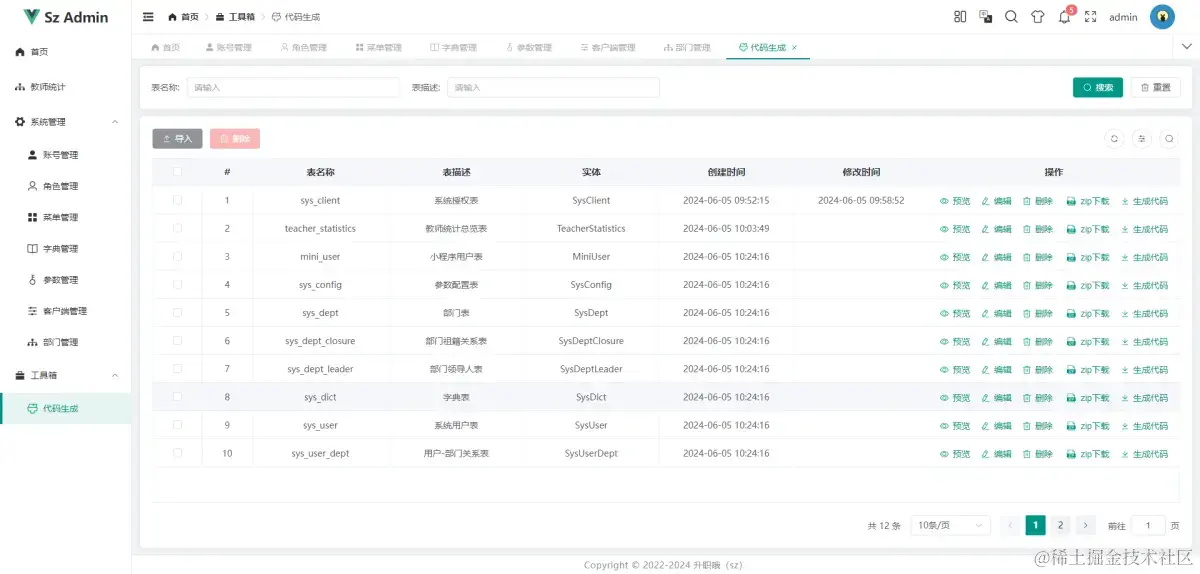Image resolution: width=1200 pixels, height=574 pixels.
Task: Toggle fullscreen mode icon
Action: click(1091, 17)
